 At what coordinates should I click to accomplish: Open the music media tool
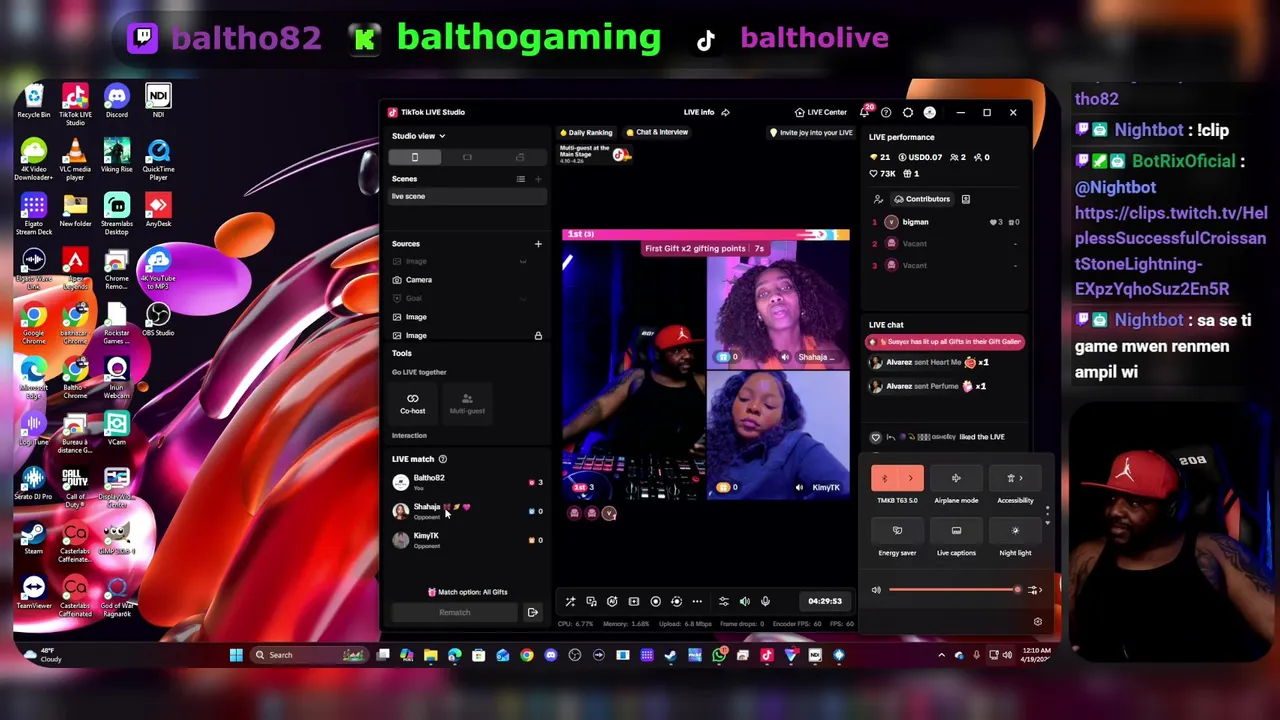pyautogui.click(x=591, y=602)
